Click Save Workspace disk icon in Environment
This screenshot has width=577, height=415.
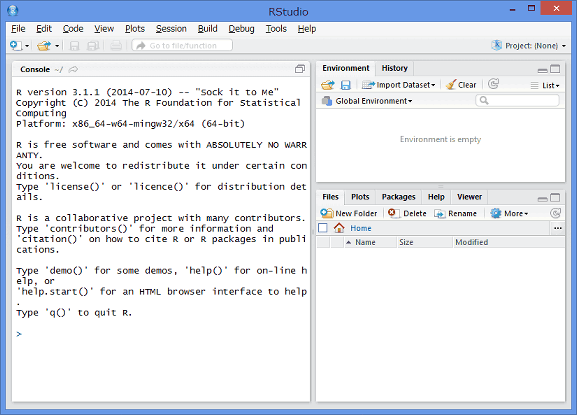(x=346, y=85)
